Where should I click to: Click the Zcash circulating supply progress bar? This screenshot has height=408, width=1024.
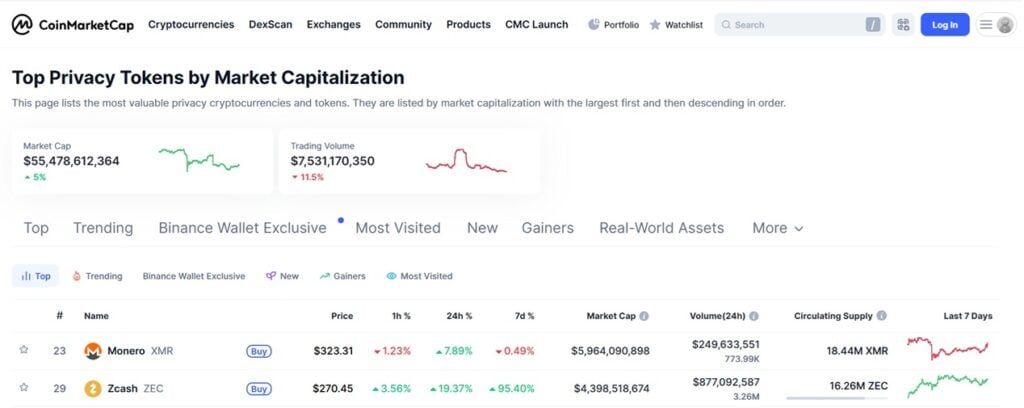[x=834, y=398]
